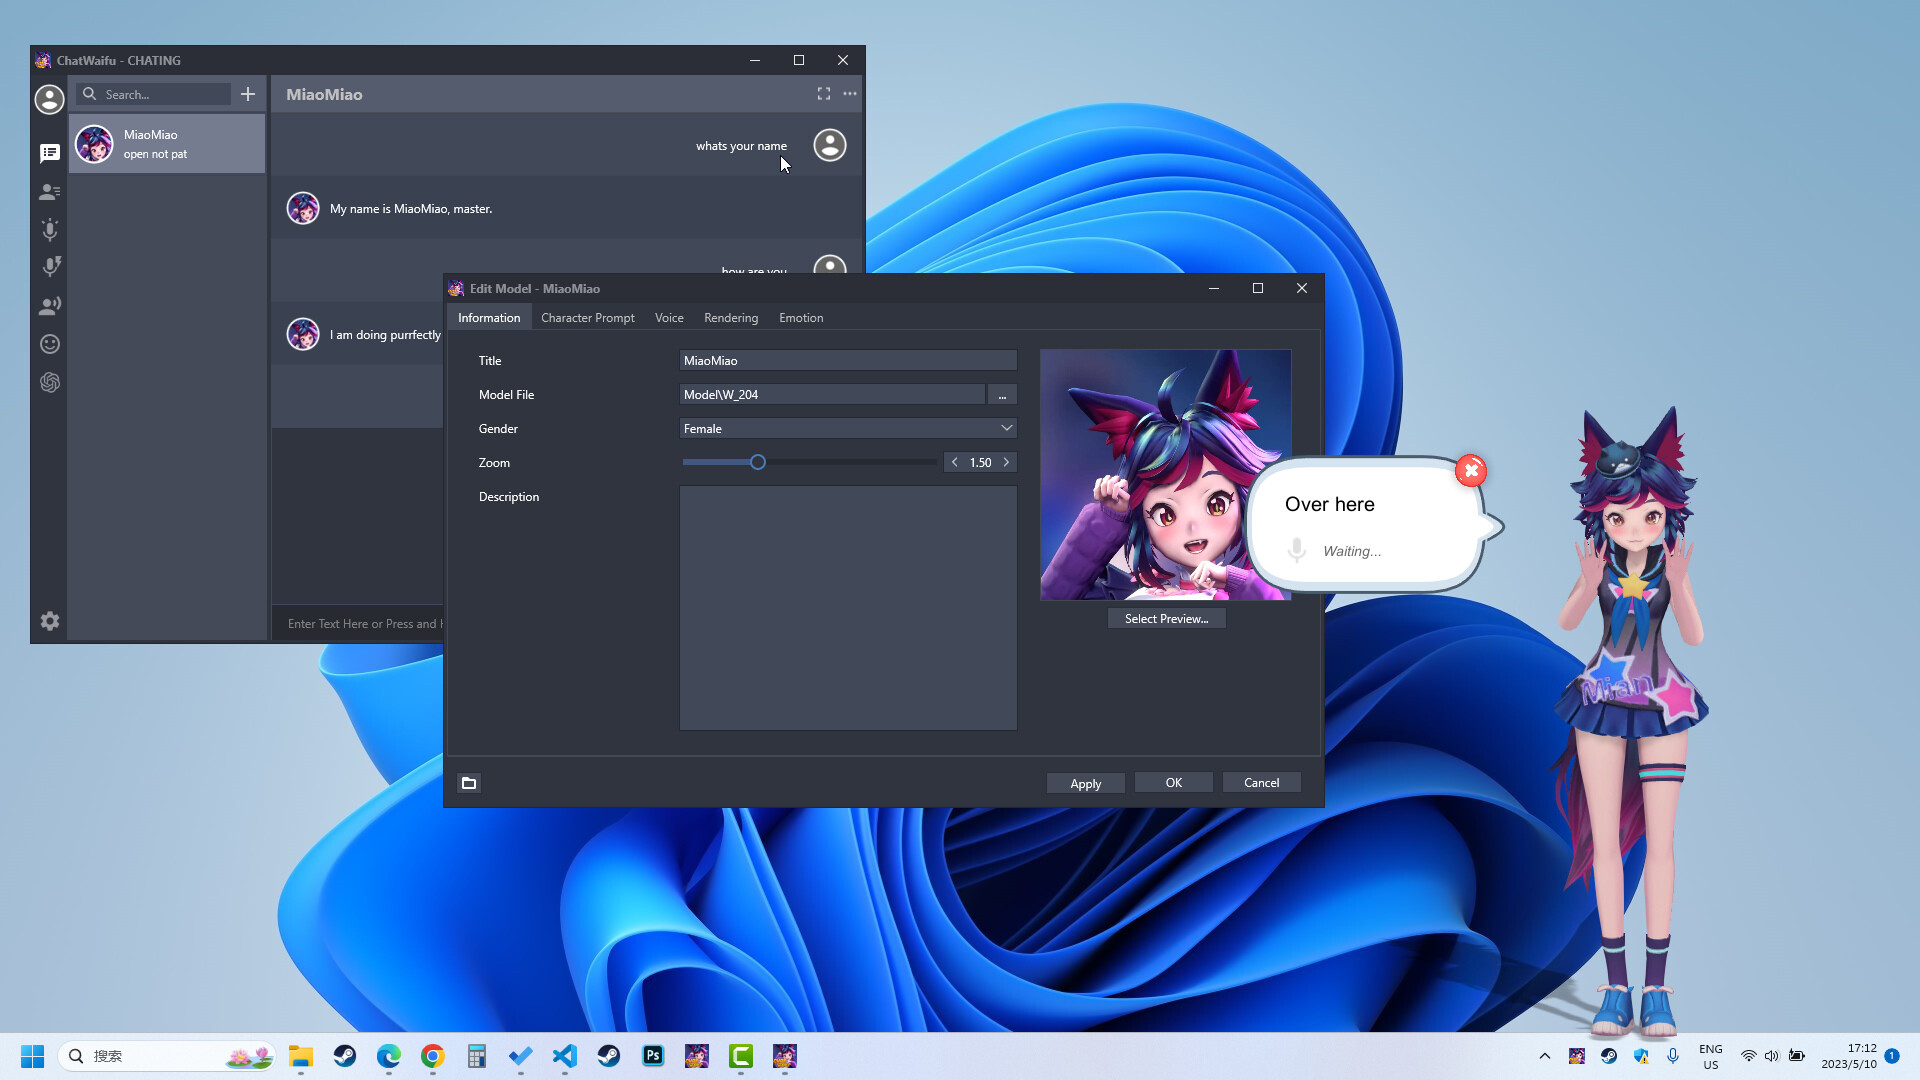Viewport: 1920px width, 1080px height.
Task: Close the Over here speech bubble
Action: point(1471,471)
